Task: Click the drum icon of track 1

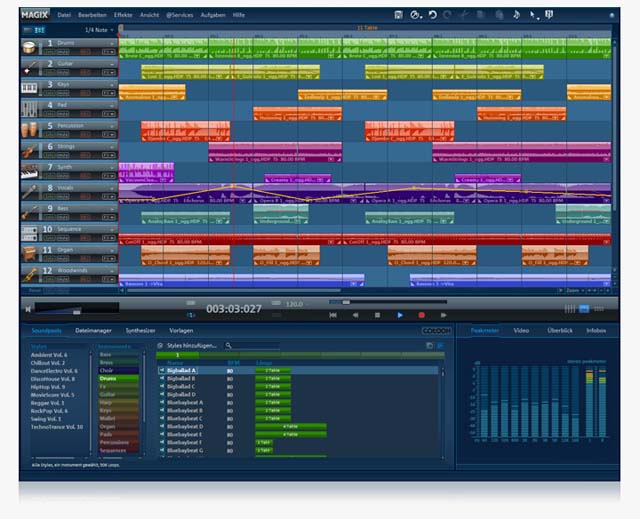Action: (29, 47)
